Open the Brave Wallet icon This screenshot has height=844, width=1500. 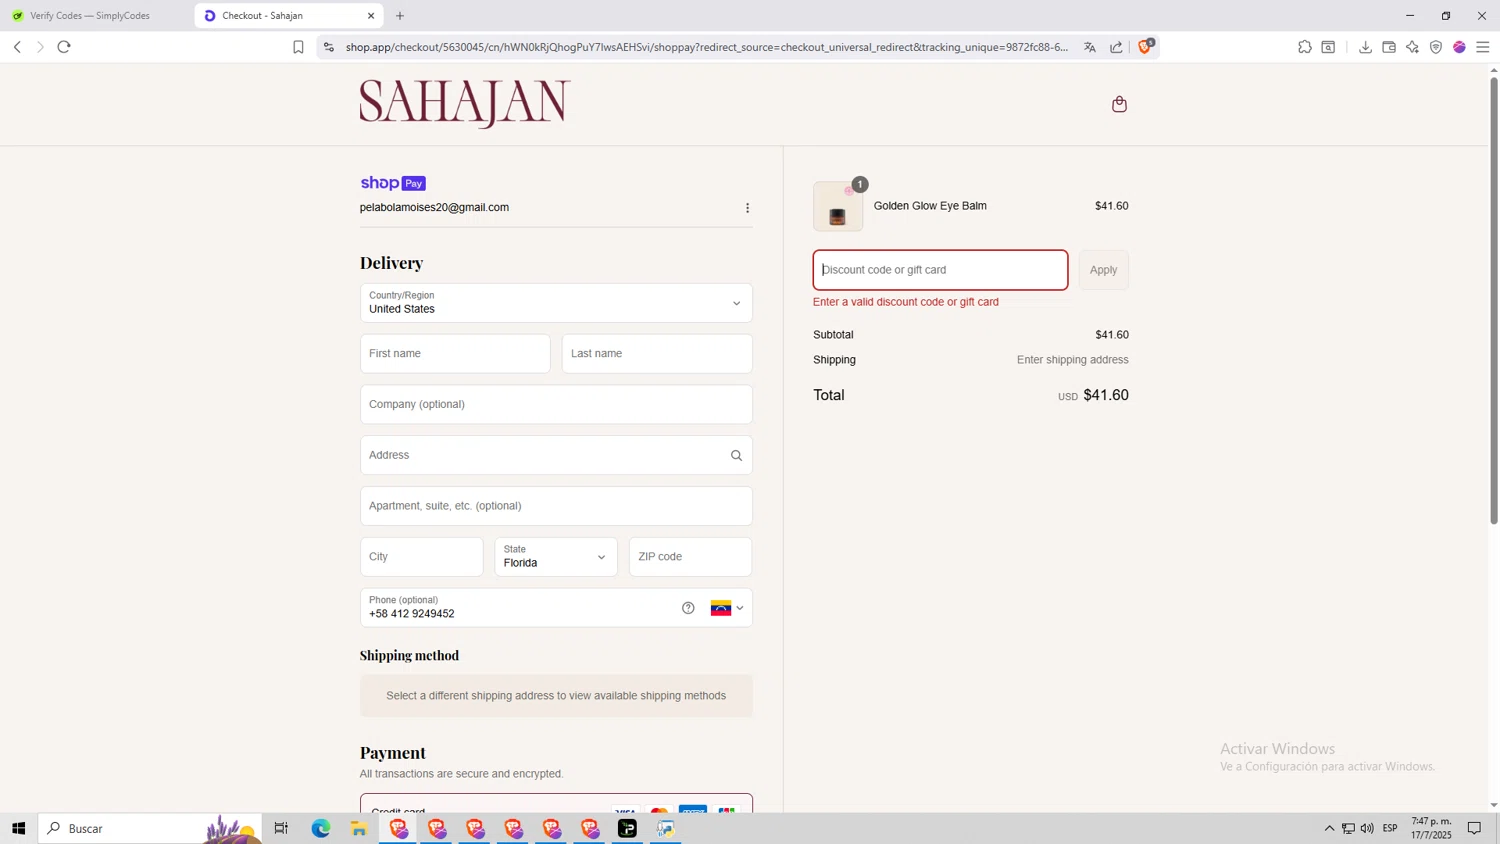point(1389,47)
